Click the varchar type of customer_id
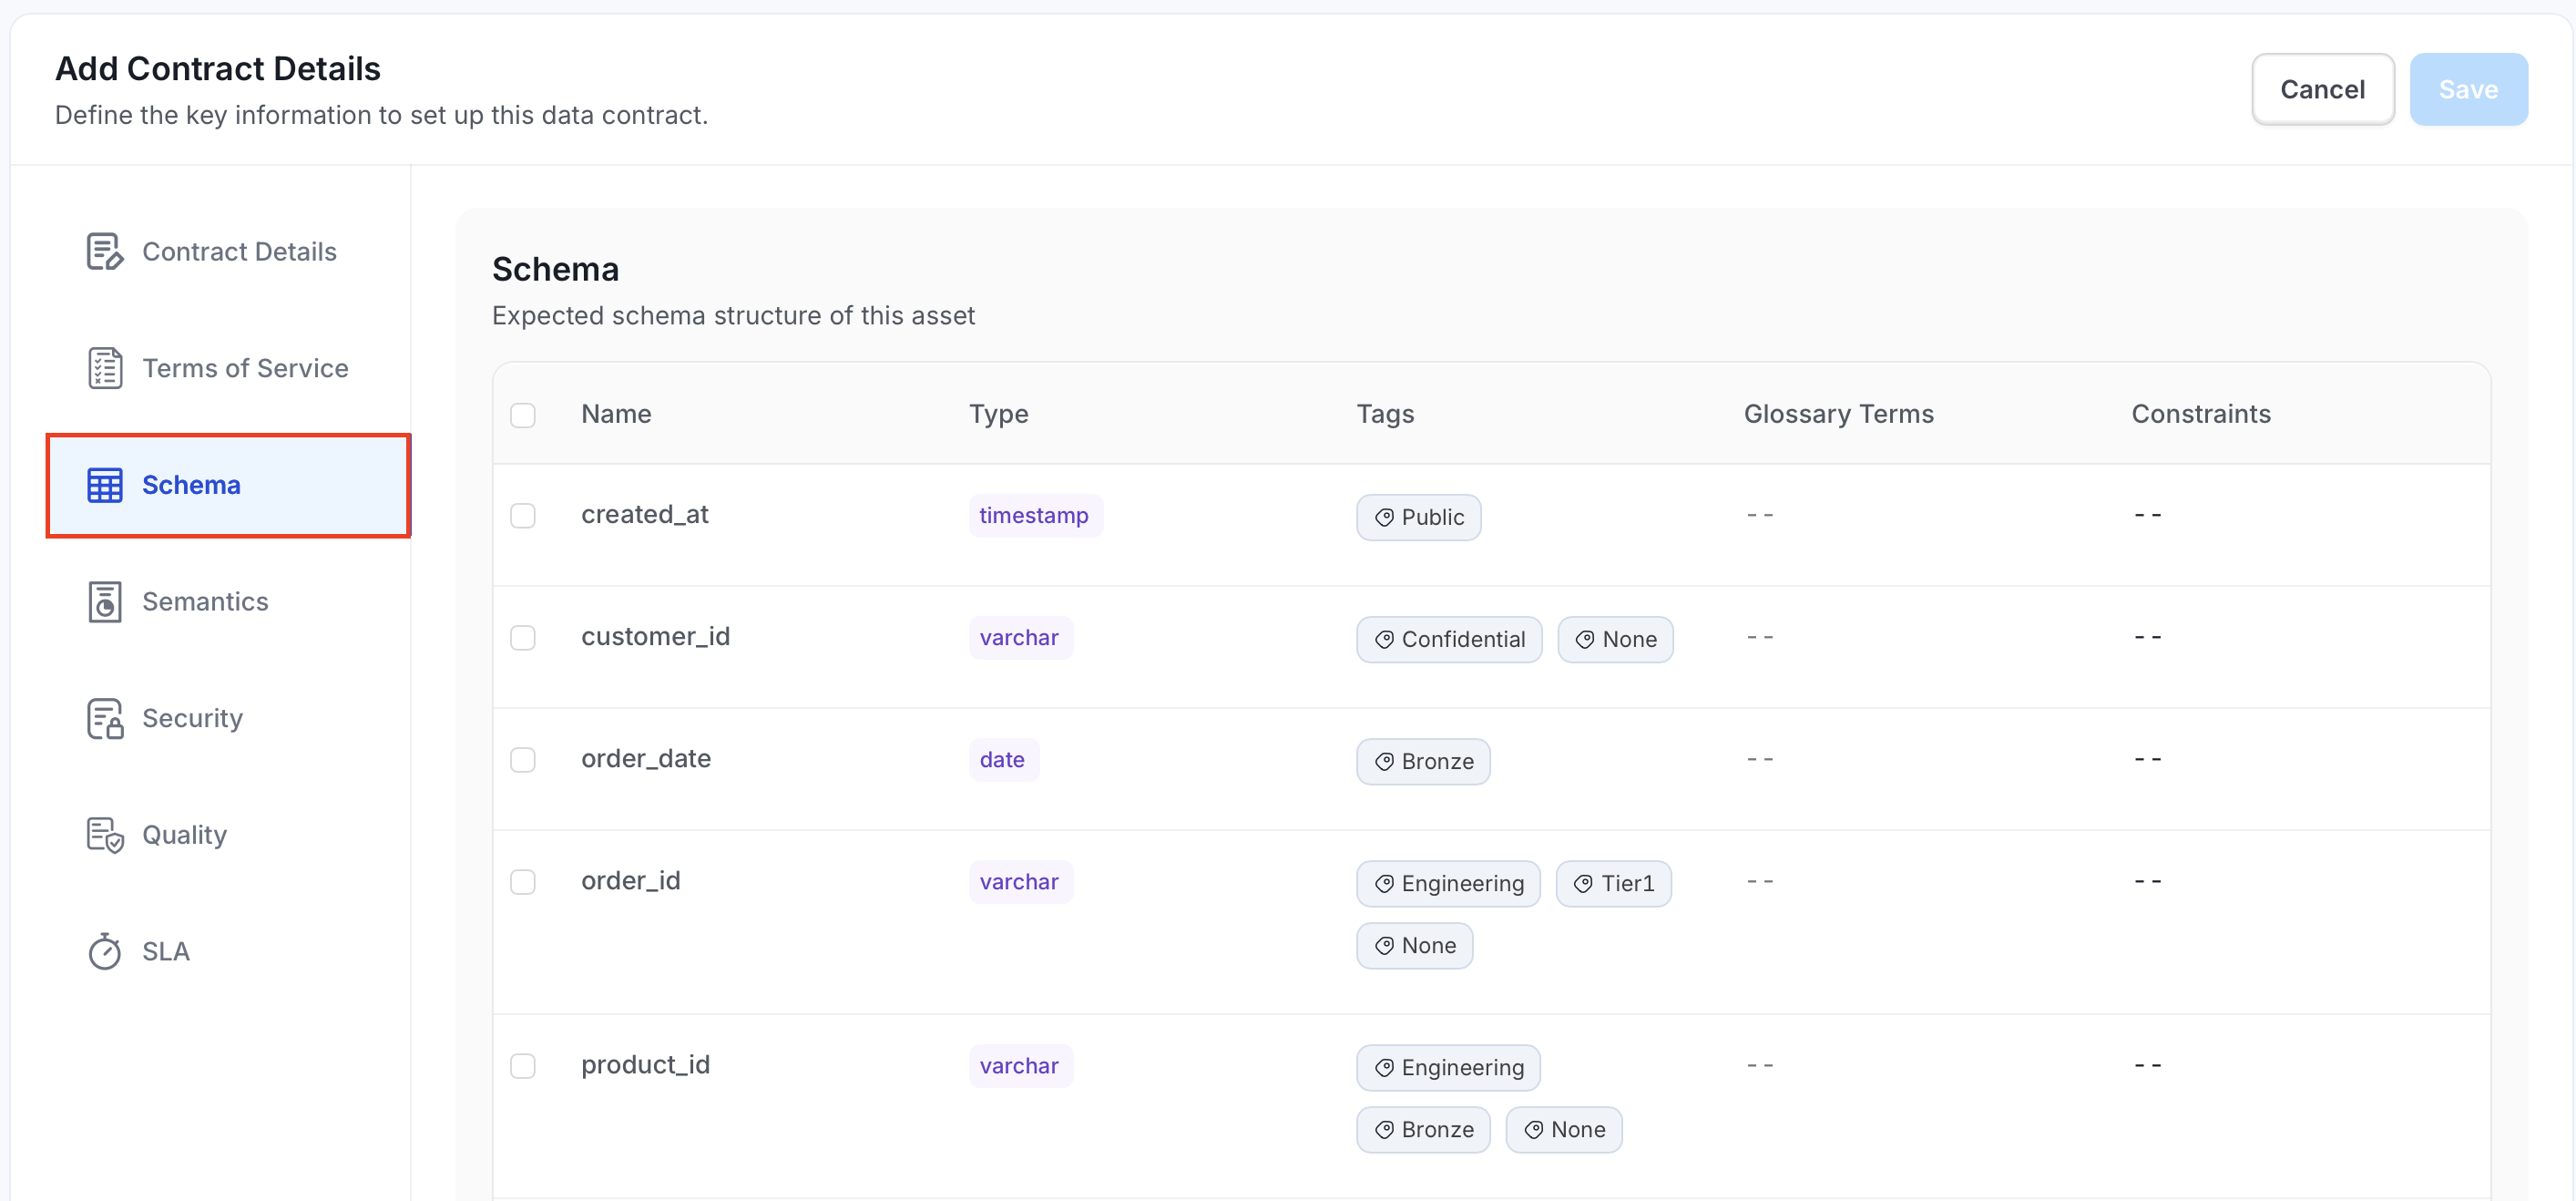The image size is (2576, 1201). (x=1019, y=637)
